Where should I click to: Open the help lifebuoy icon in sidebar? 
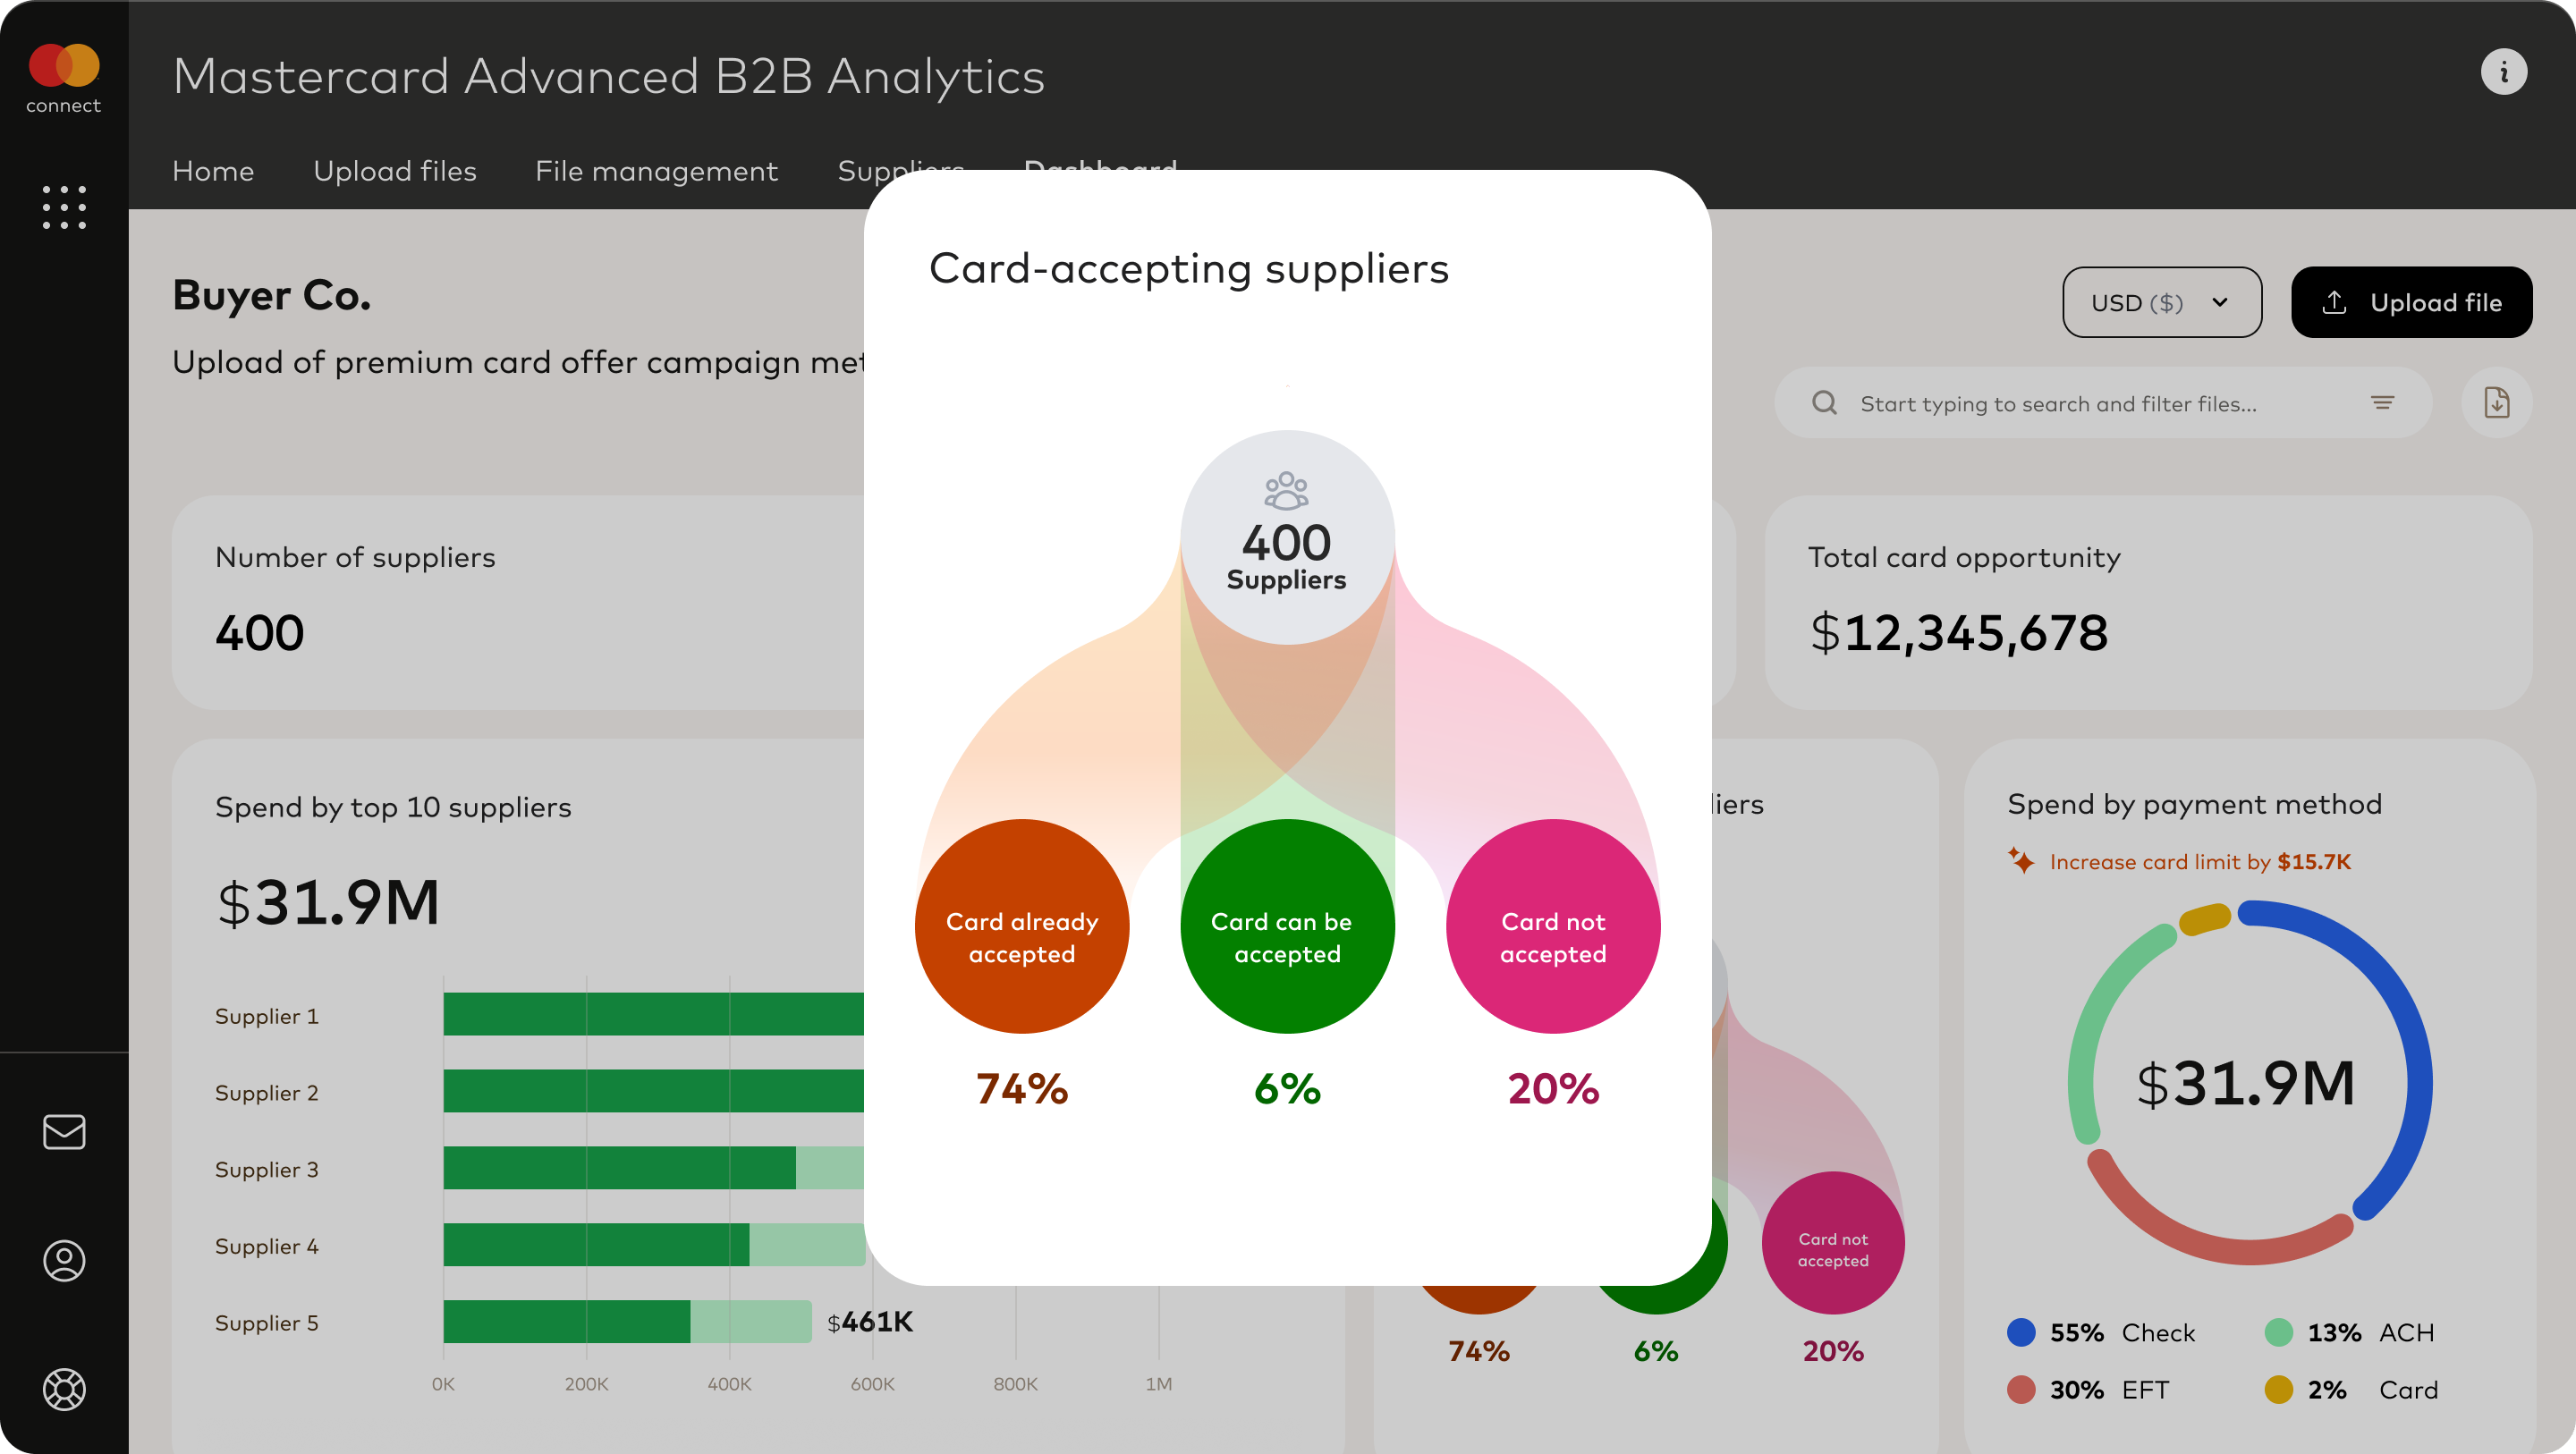[64, 1389]
